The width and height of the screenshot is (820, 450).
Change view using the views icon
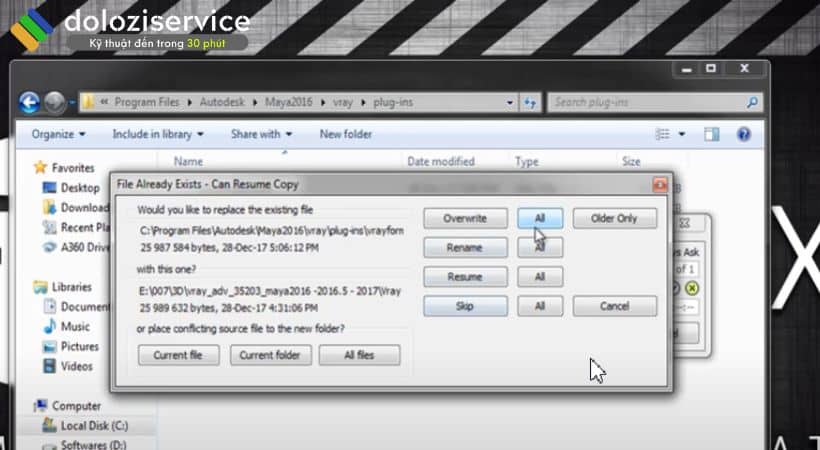pos(662,134)
